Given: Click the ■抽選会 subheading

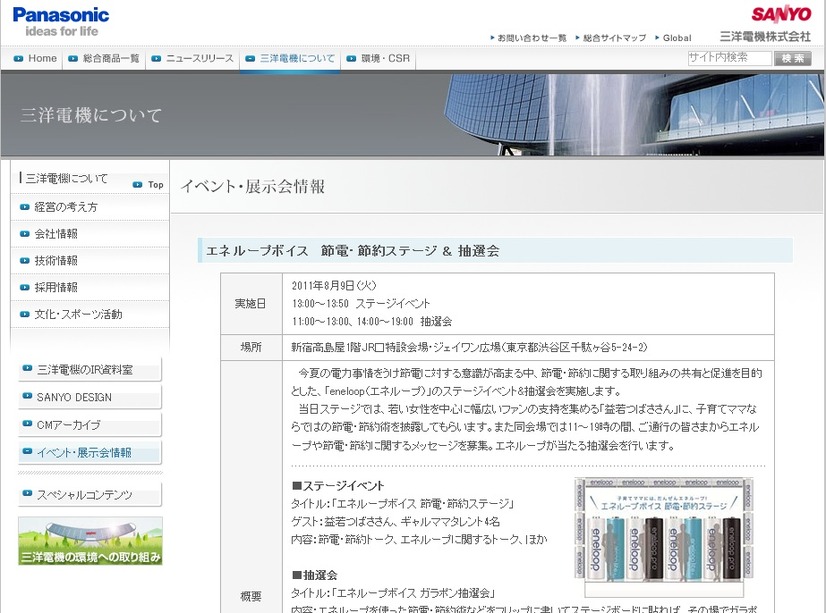Looking at the screenshot, I should click(314, 575).
